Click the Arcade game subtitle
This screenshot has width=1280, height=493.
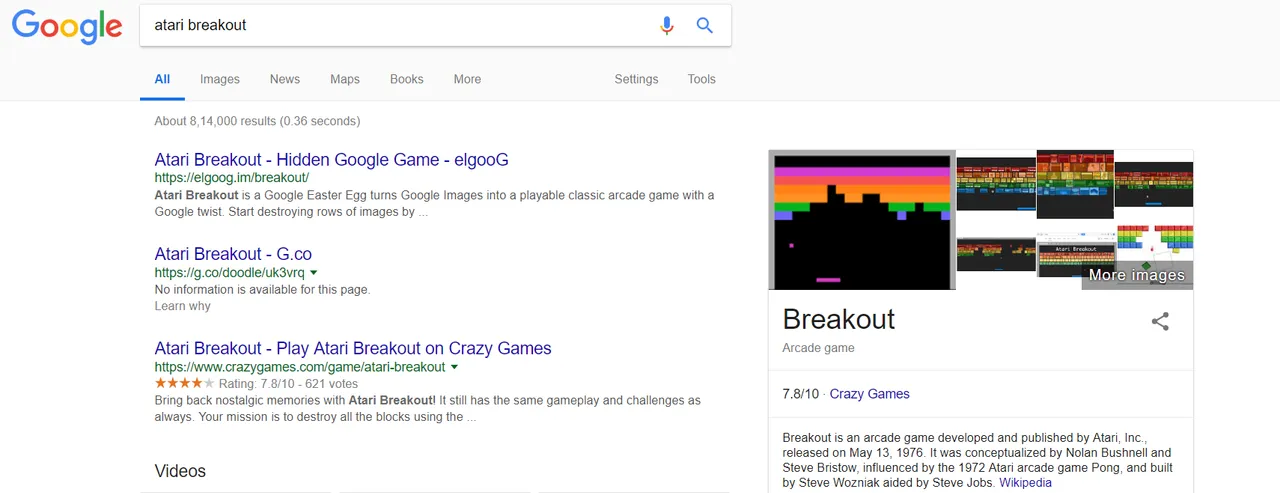819,348
